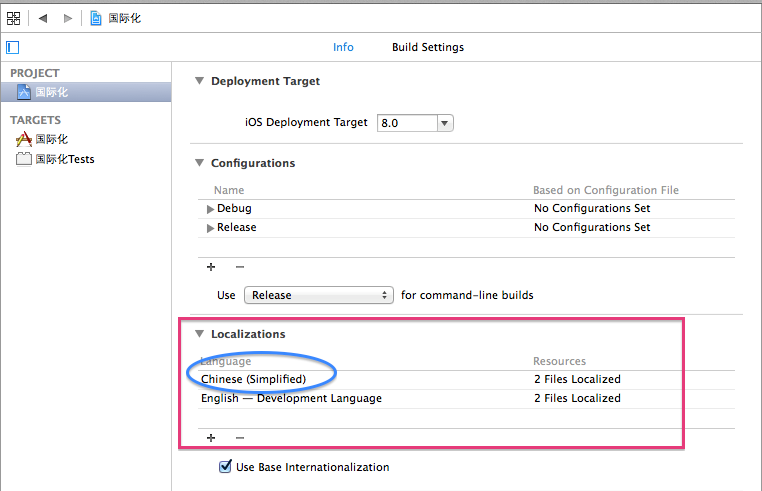Collapse the Deployment Target section
762x491 pixels.
click(199, 81)
